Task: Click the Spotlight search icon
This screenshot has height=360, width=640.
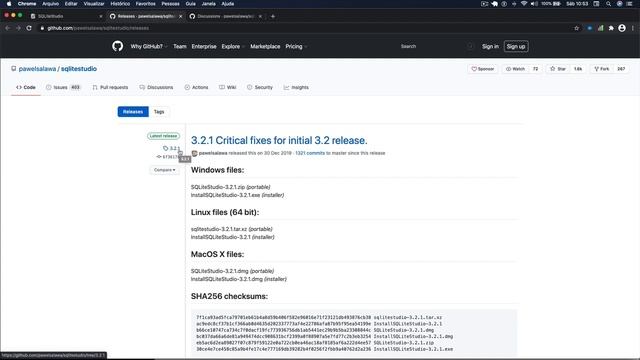Action: [608, 4]
